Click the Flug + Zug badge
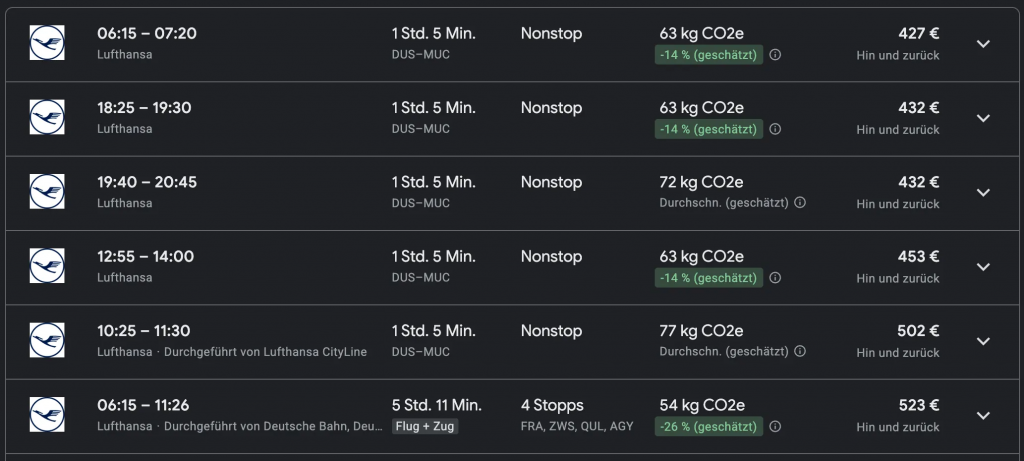The image size is (1024, 461). pyautogui.click(x=425, y=427)
